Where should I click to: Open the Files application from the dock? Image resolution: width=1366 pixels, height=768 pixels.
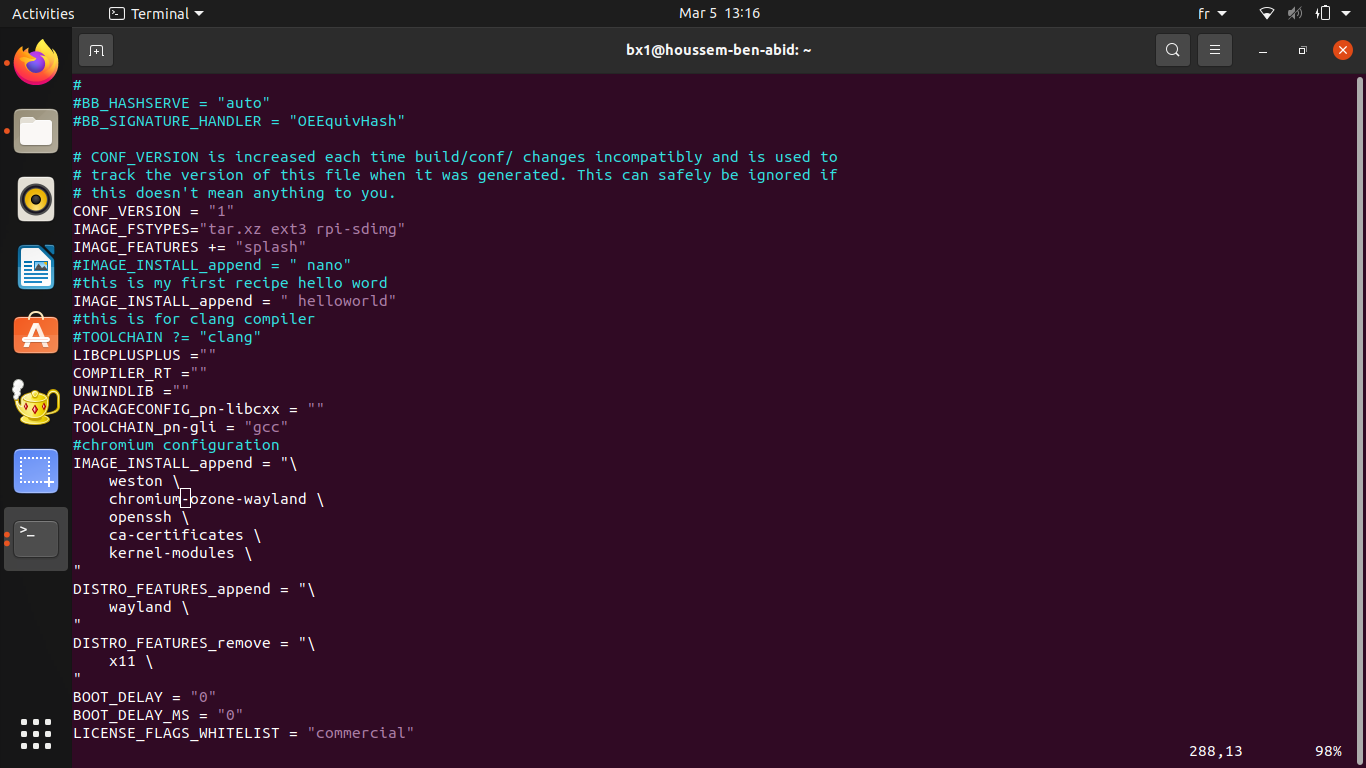(35, 131)
